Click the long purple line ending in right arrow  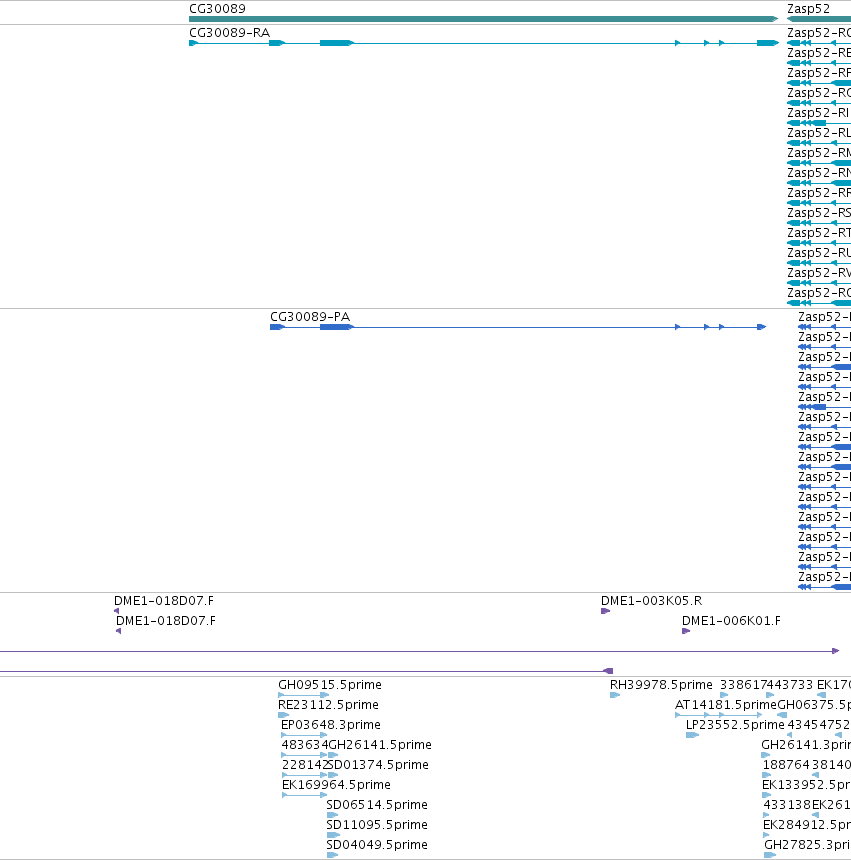419,651
